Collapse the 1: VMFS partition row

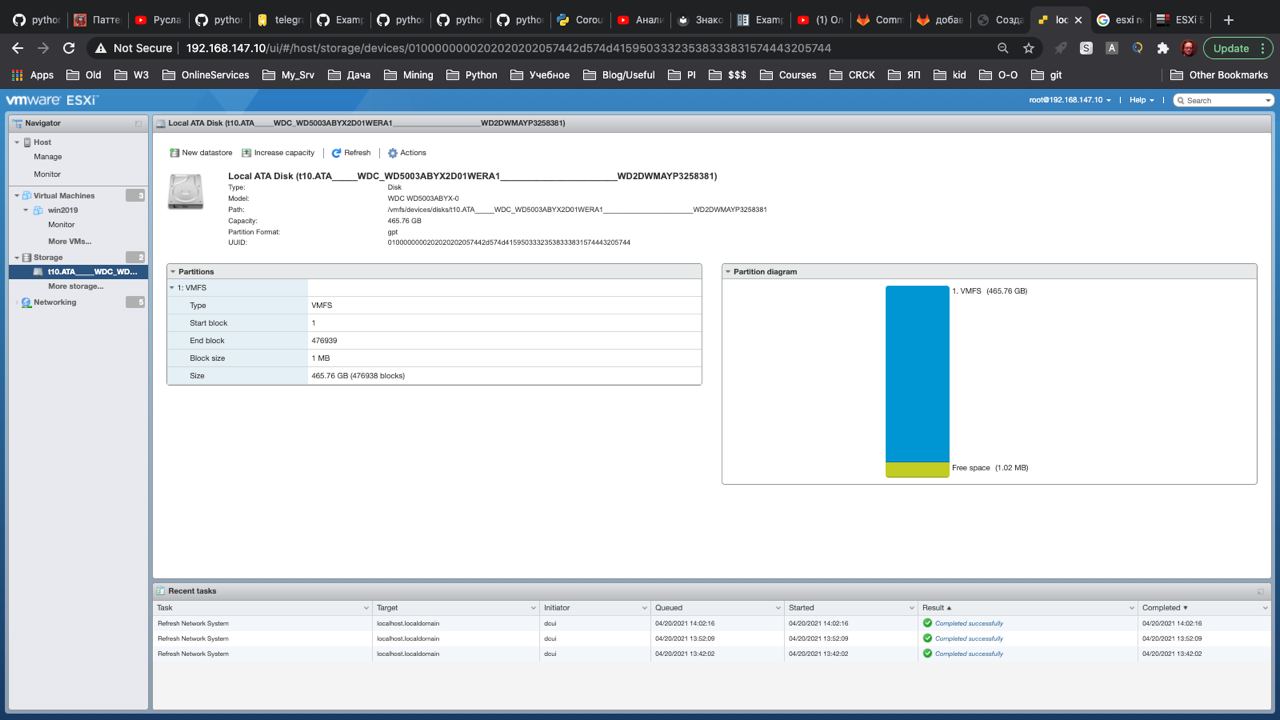tap(172, 288)
